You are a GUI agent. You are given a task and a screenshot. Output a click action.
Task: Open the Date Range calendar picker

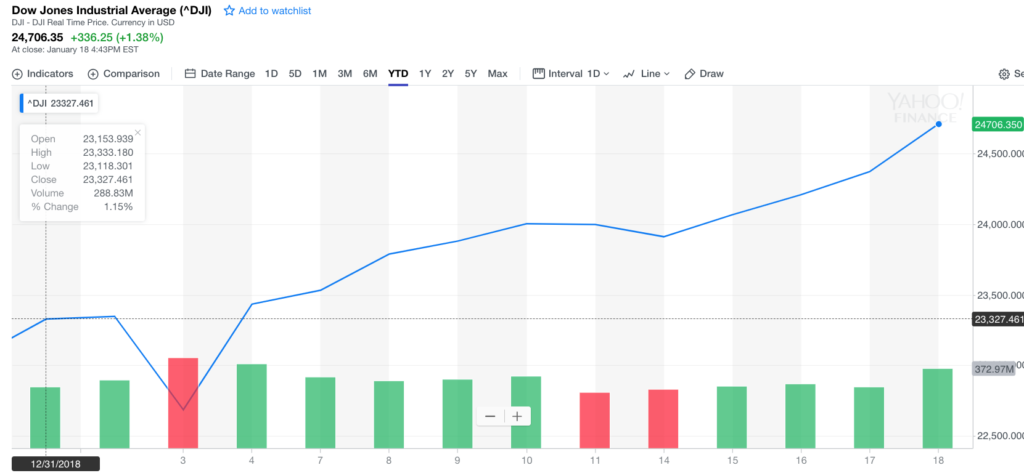(x=219, y=74)
